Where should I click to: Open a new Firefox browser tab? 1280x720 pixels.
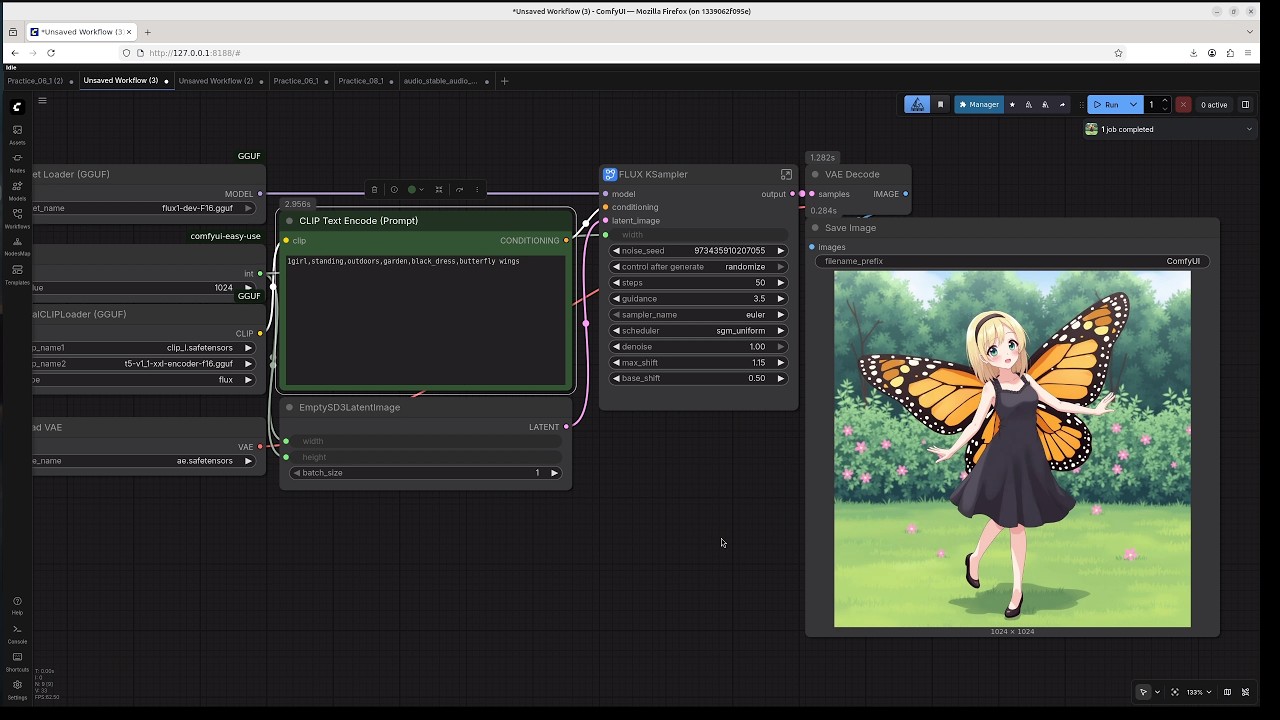click(147, 32)
